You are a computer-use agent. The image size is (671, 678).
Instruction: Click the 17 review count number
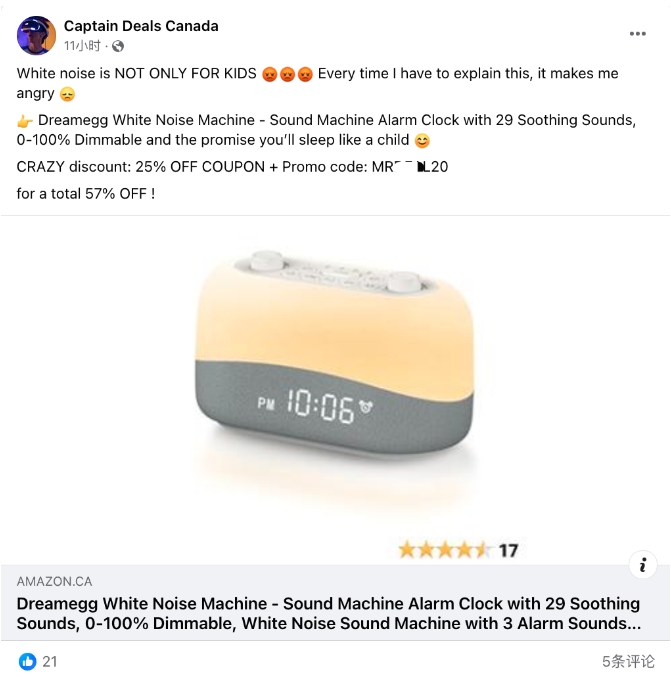tap(508, 551)
